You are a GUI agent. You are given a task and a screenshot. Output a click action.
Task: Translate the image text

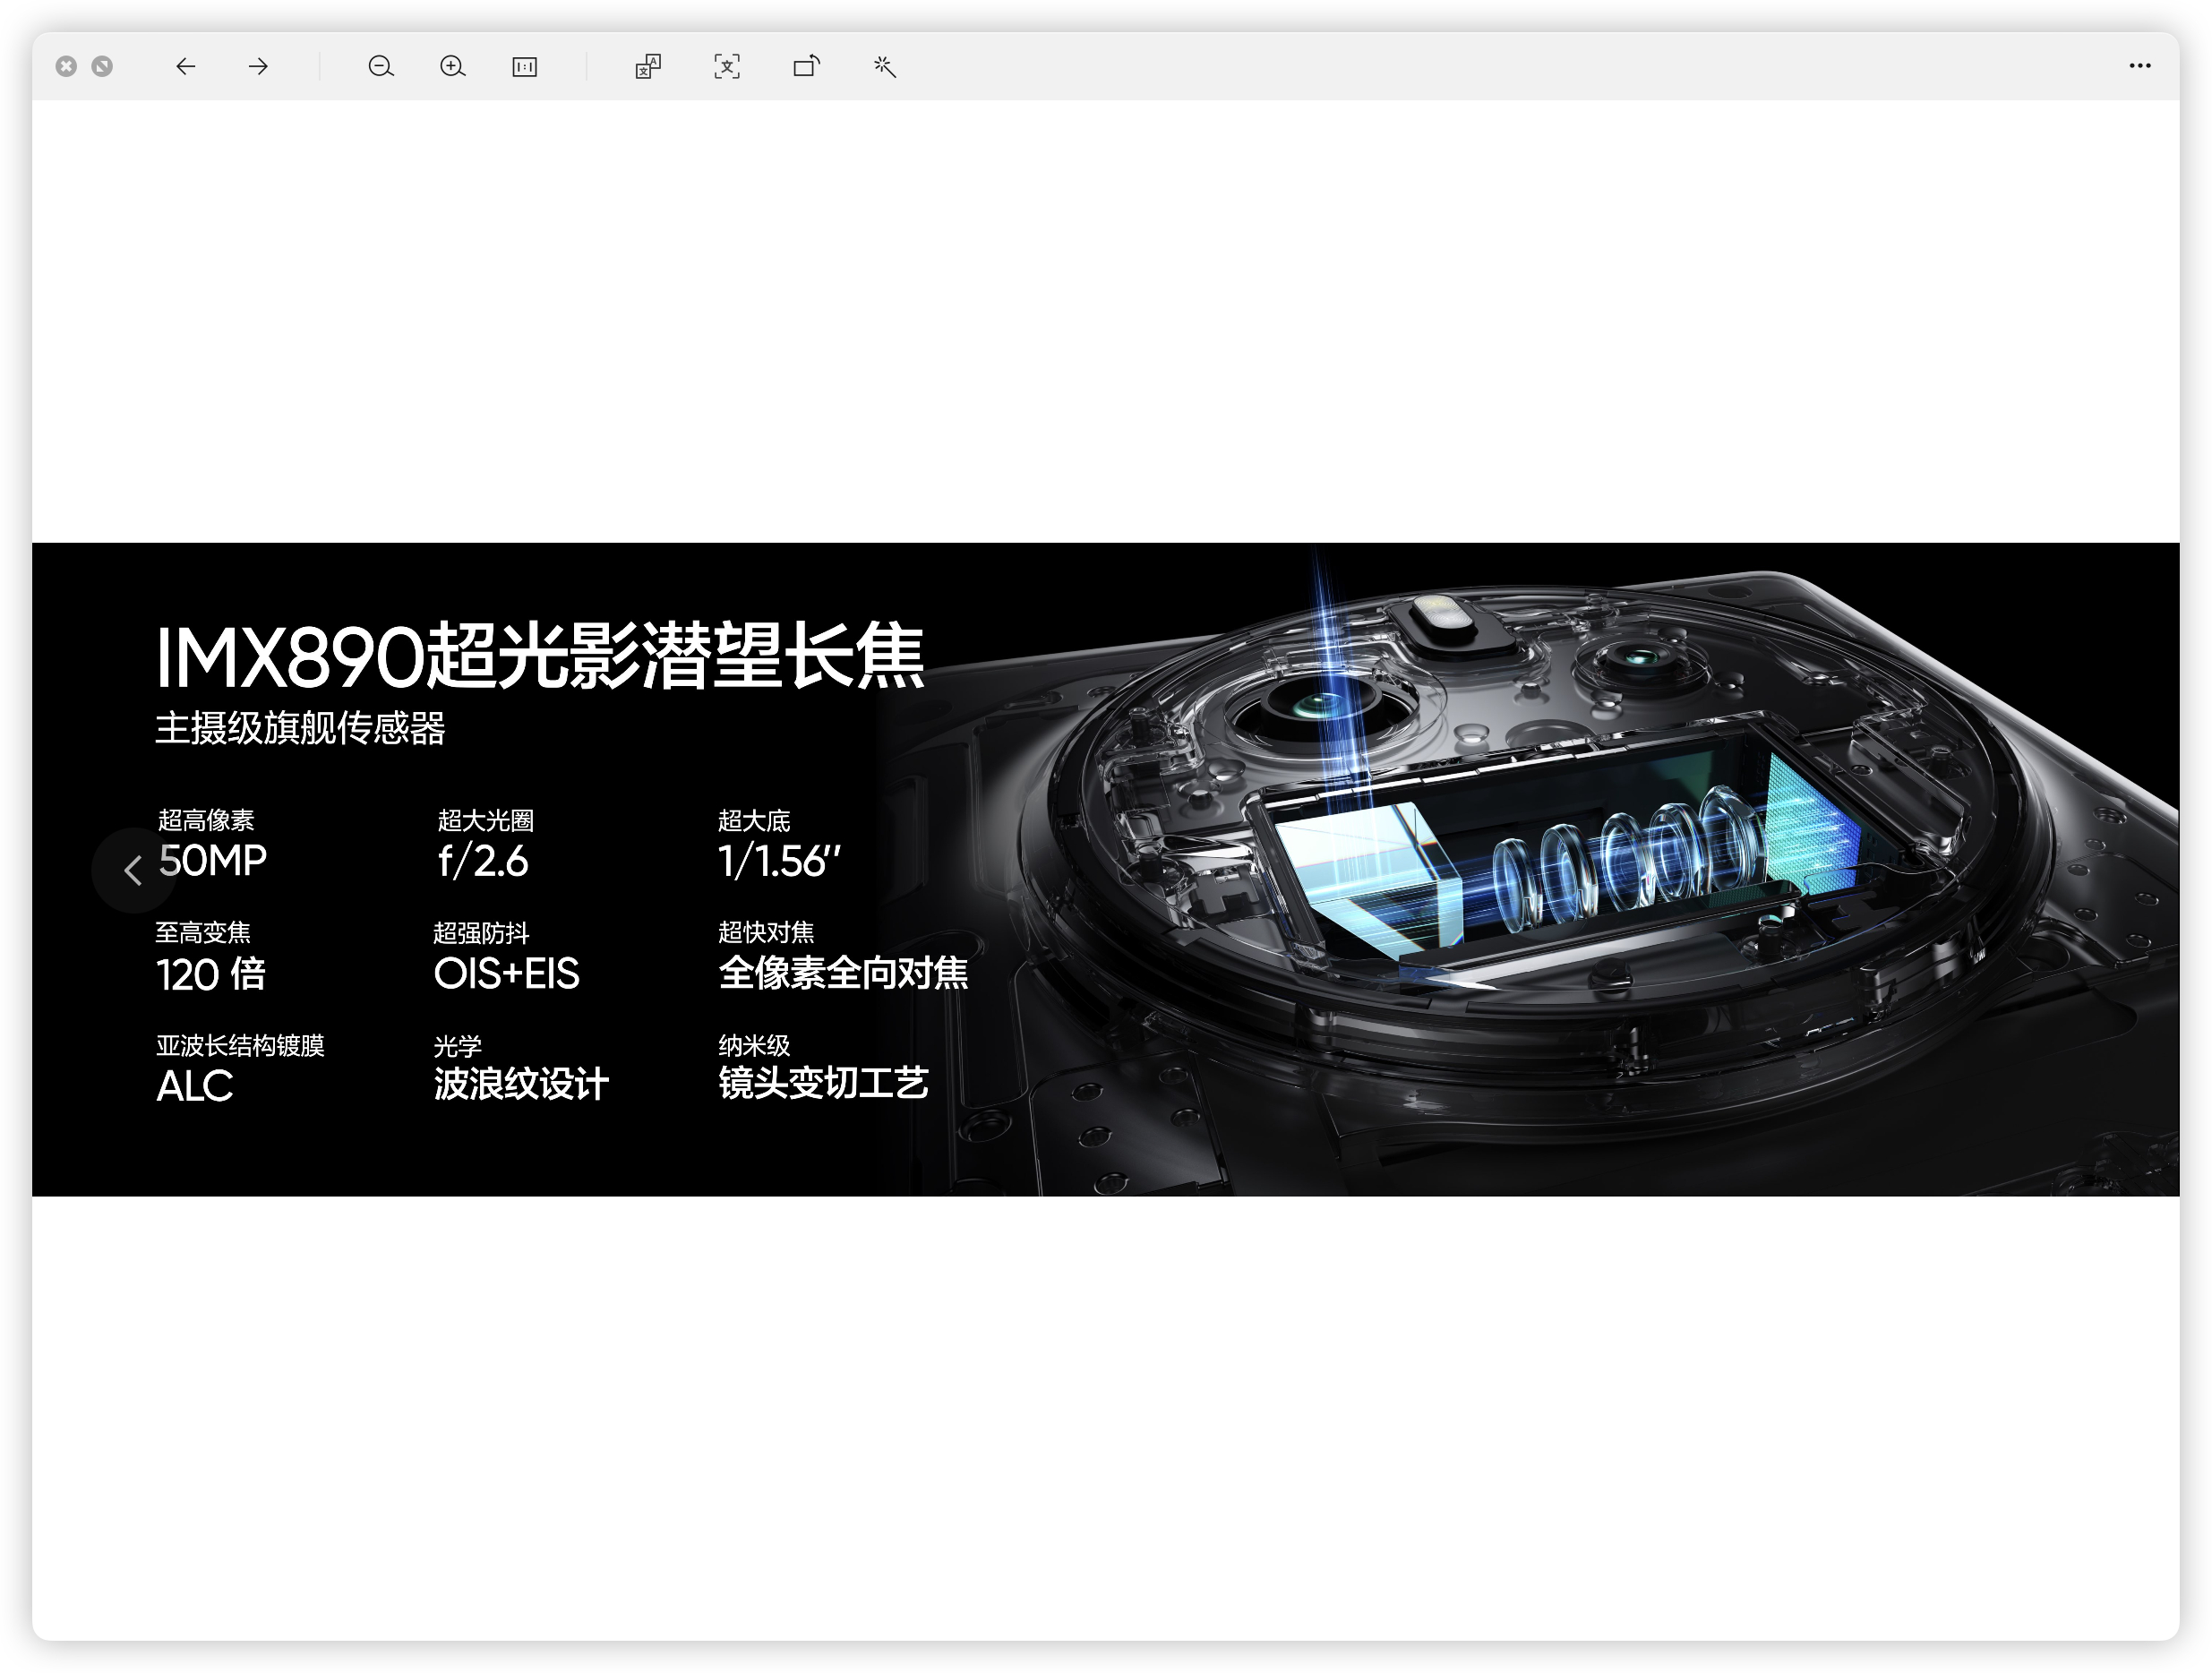pyautogui.click(x=648, y=66)
